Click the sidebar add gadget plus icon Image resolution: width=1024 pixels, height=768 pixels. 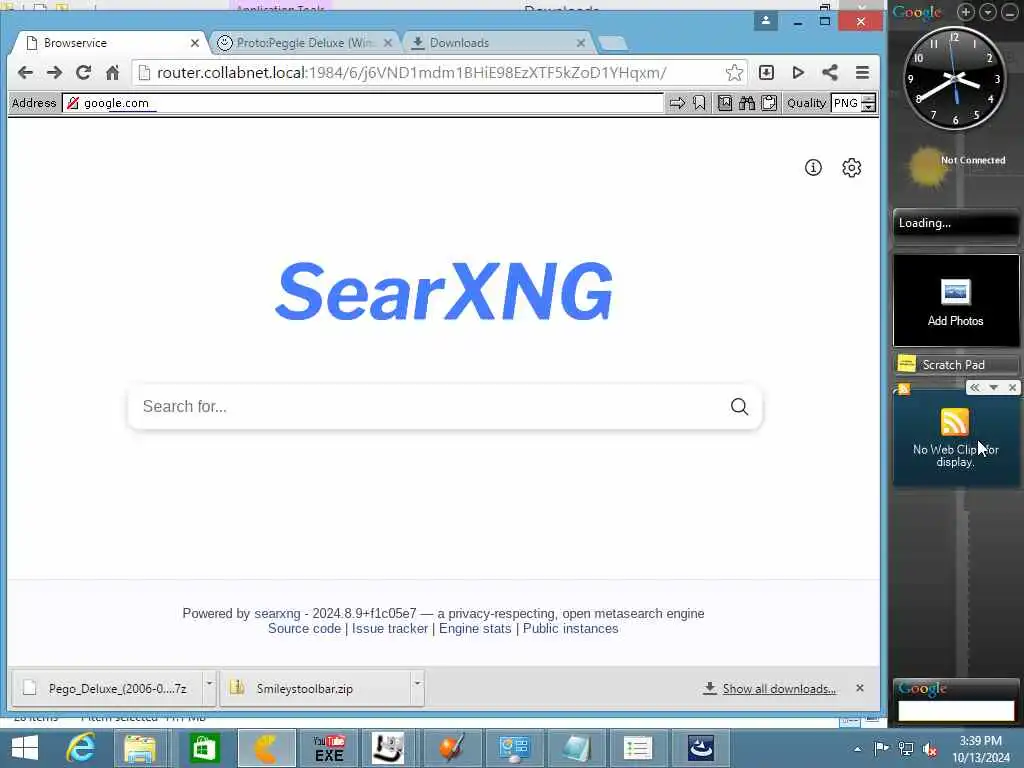(x=966, y=12)
